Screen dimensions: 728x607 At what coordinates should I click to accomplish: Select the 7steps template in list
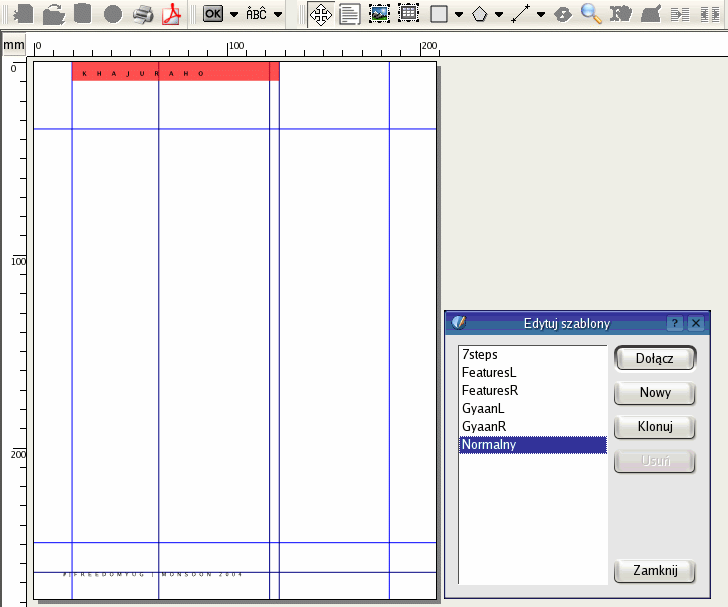pos(480,355)
